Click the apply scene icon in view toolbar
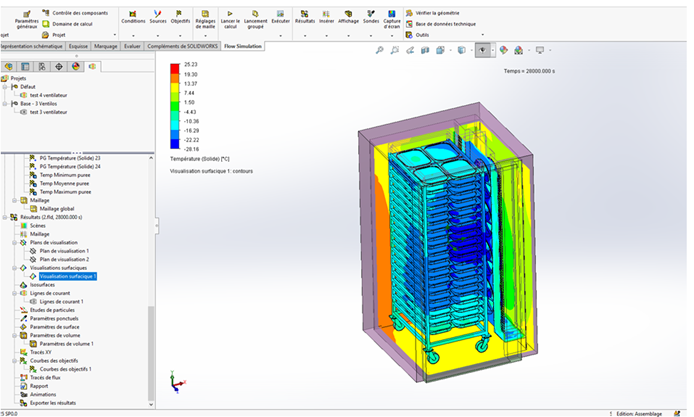This screenshot has height=417, width=694. pos(518,50)
